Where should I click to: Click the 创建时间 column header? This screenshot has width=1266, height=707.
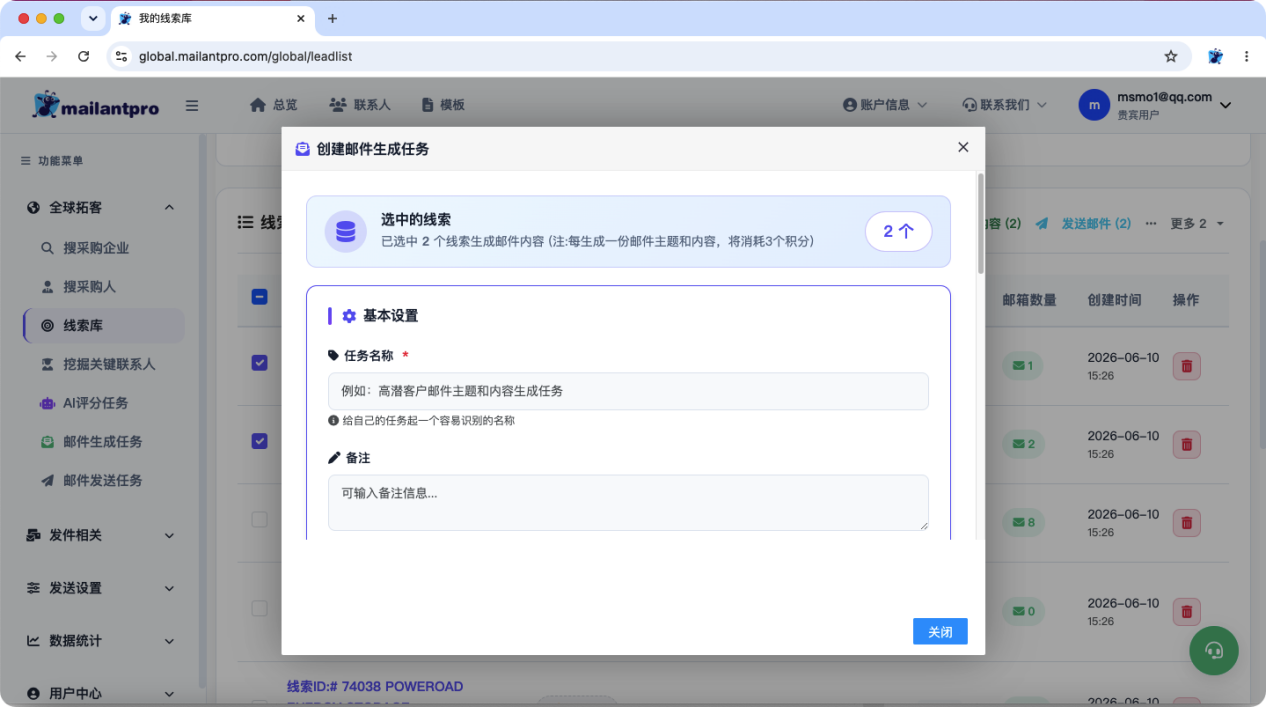(1114, 300)
